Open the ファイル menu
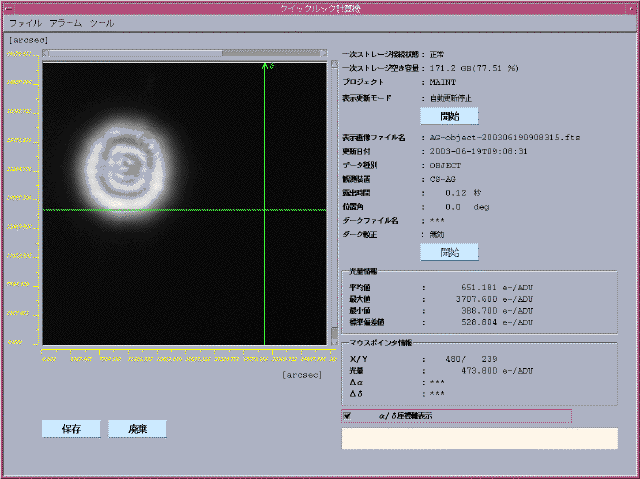 point(25,23)
